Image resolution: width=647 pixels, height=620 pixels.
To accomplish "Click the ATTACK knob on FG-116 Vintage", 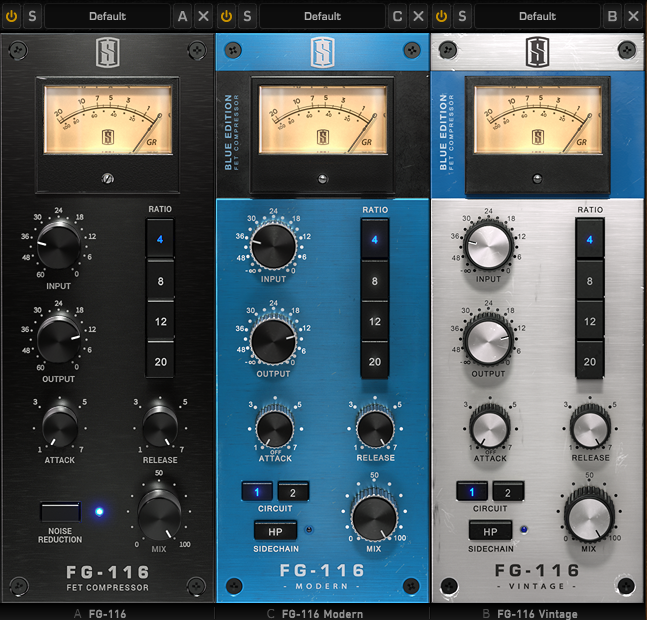I will point(490,428).
